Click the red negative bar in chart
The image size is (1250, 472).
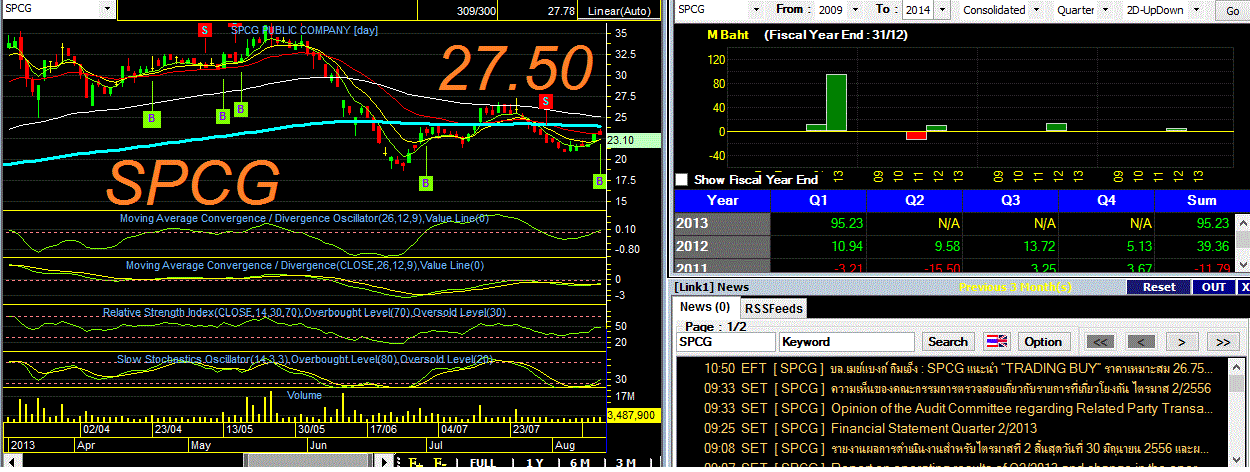[x=916, y=136]
